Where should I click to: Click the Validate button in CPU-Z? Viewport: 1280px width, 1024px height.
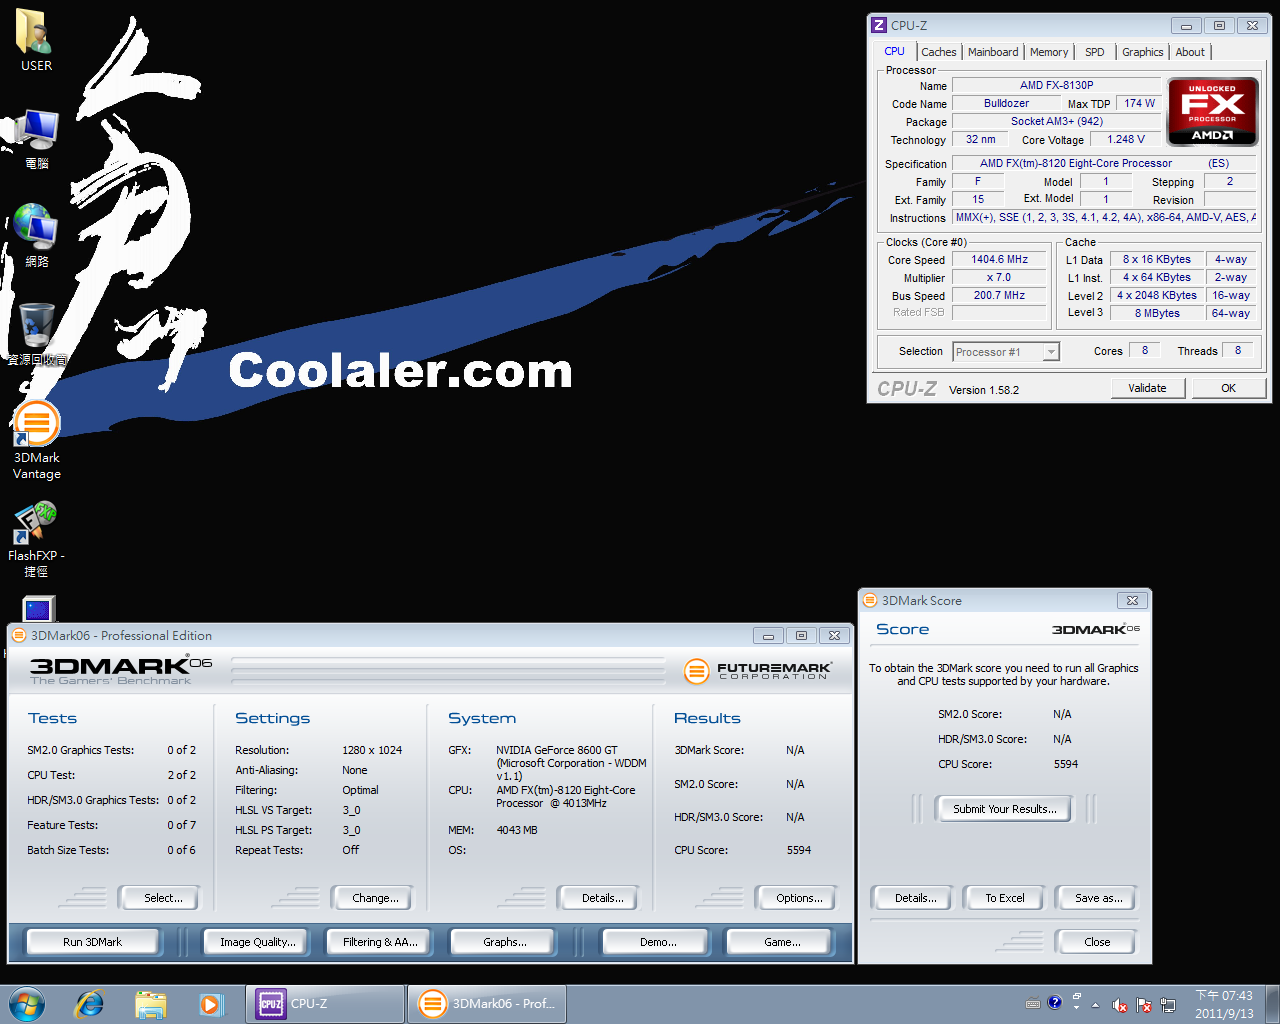pos(1147,388)
